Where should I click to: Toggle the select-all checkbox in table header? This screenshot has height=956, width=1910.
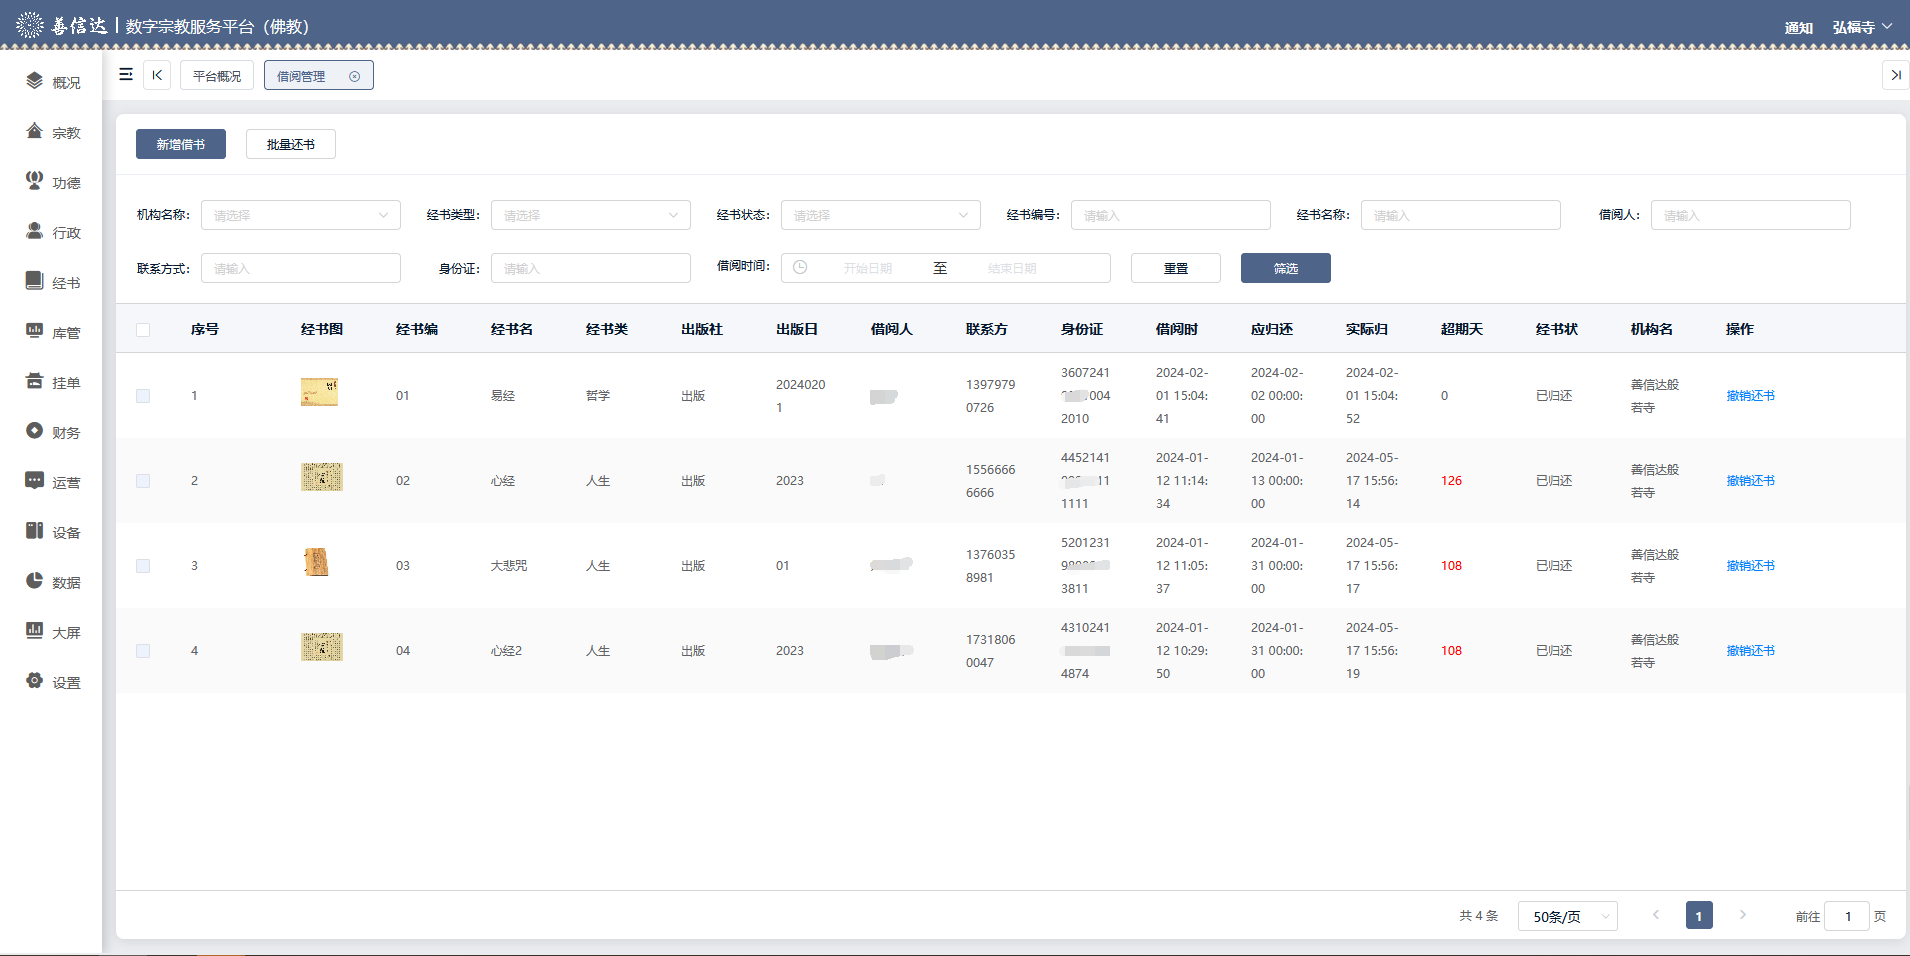(143, 330)
